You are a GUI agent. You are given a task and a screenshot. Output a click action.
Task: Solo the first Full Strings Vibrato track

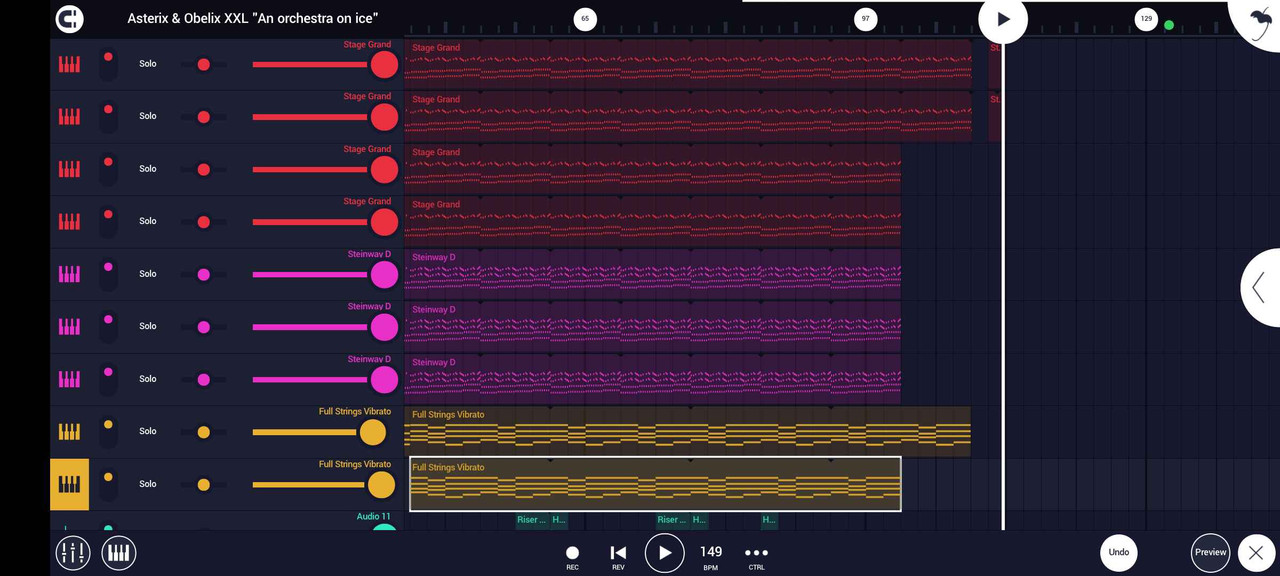tap(148, 431)
